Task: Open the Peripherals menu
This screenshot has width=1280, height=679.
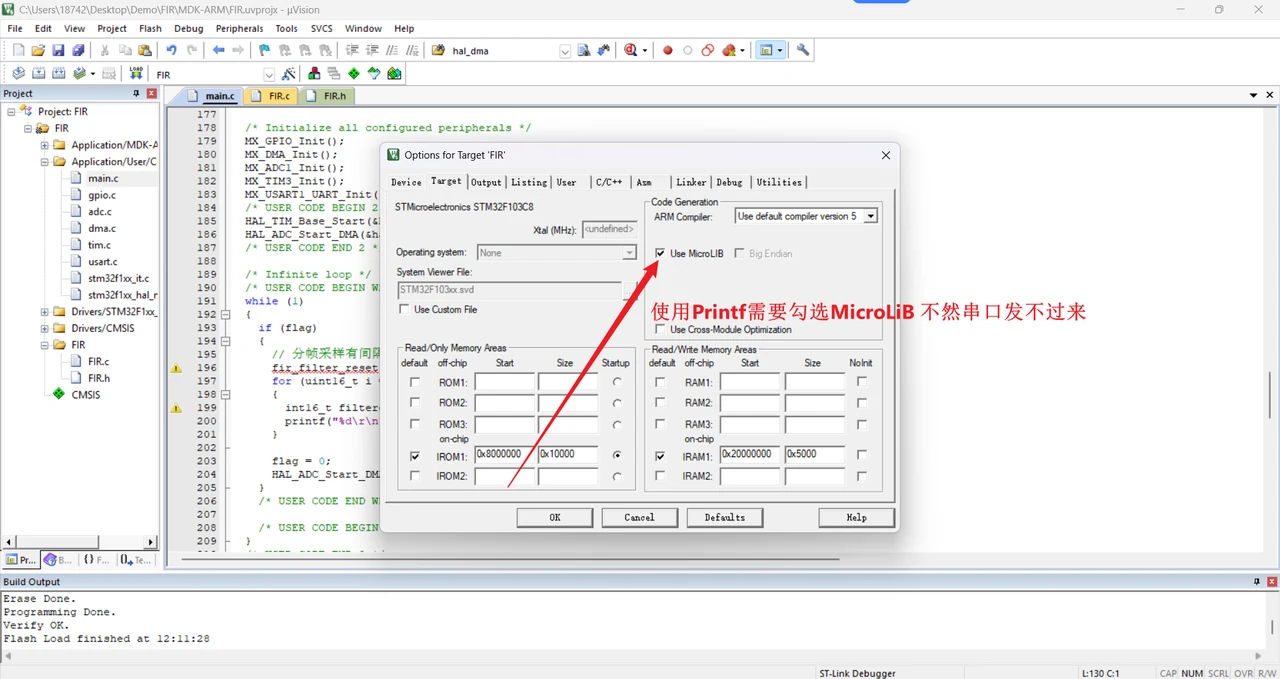Action: (x=239, y=29)
